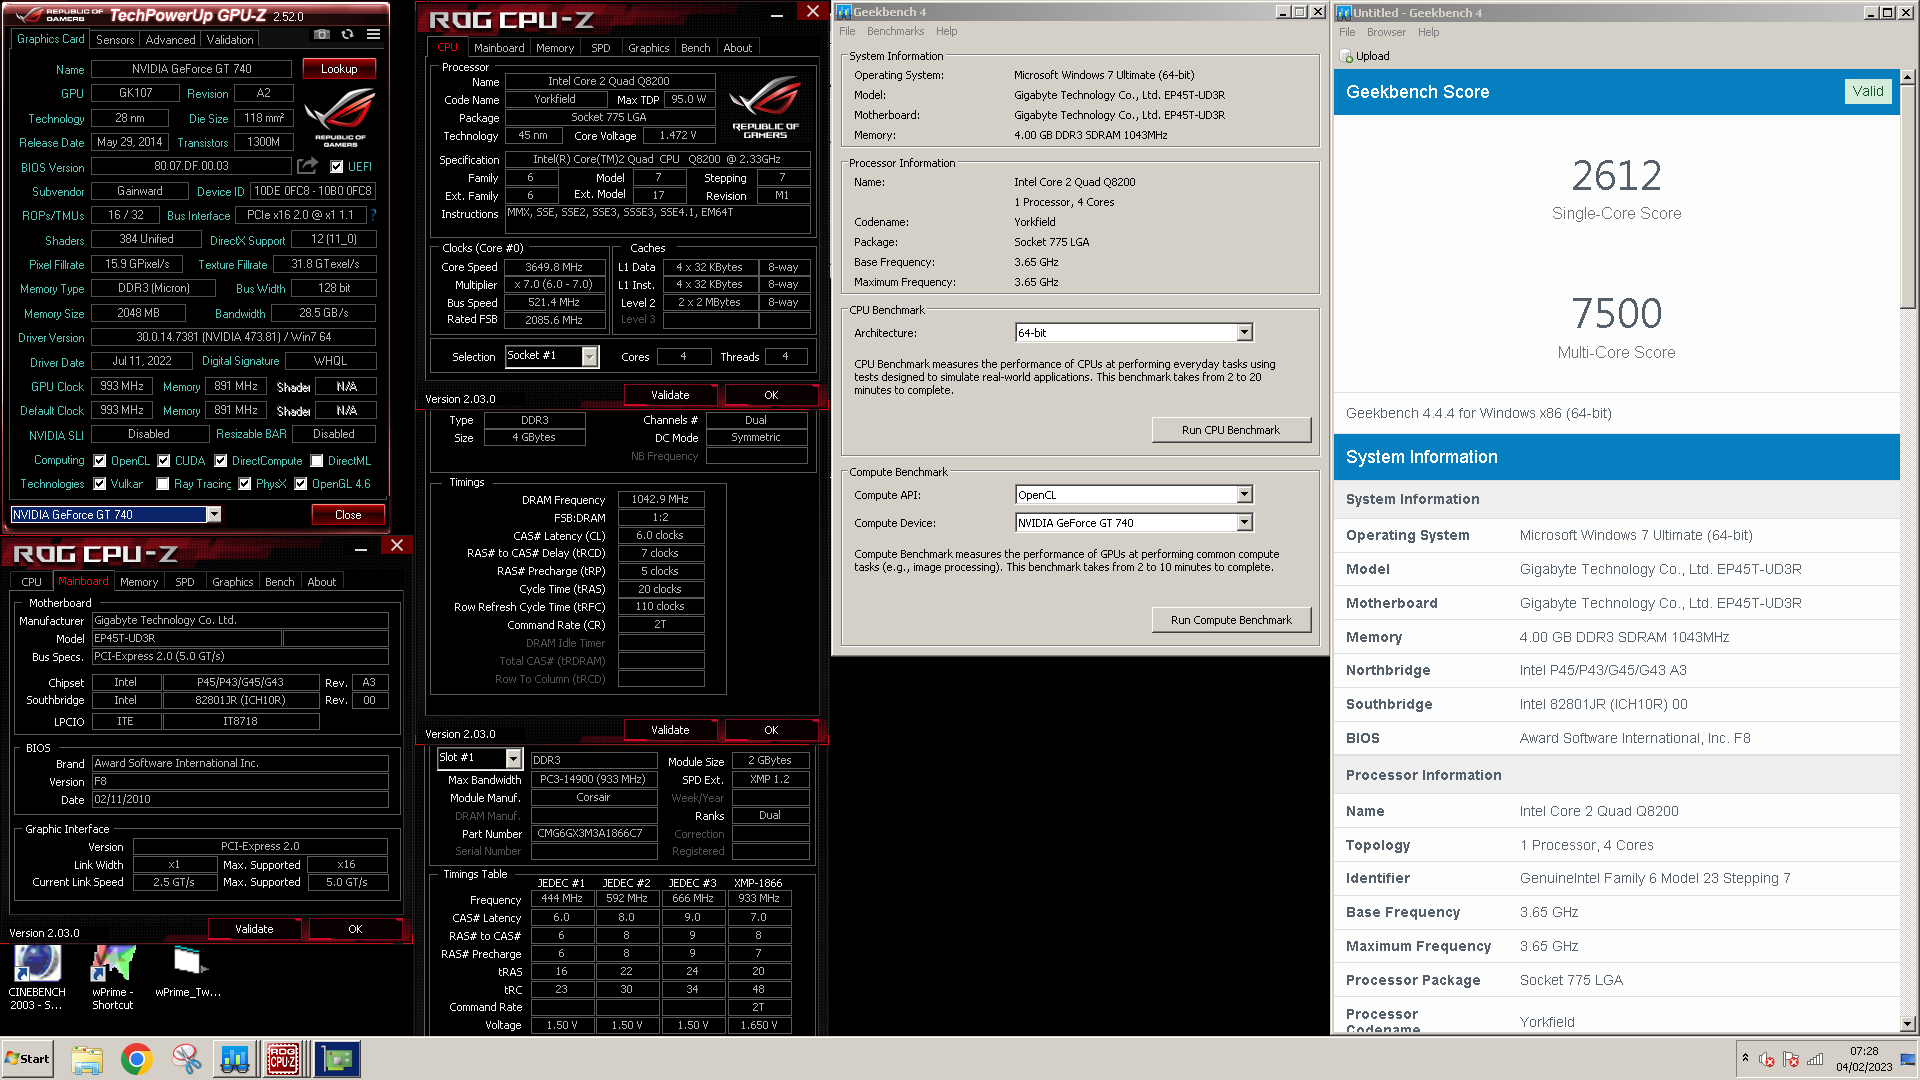This screenshot has height=1080, width=1920.
Task: Open Benchmarks menu in Geekbench 4
Action: 895,31
